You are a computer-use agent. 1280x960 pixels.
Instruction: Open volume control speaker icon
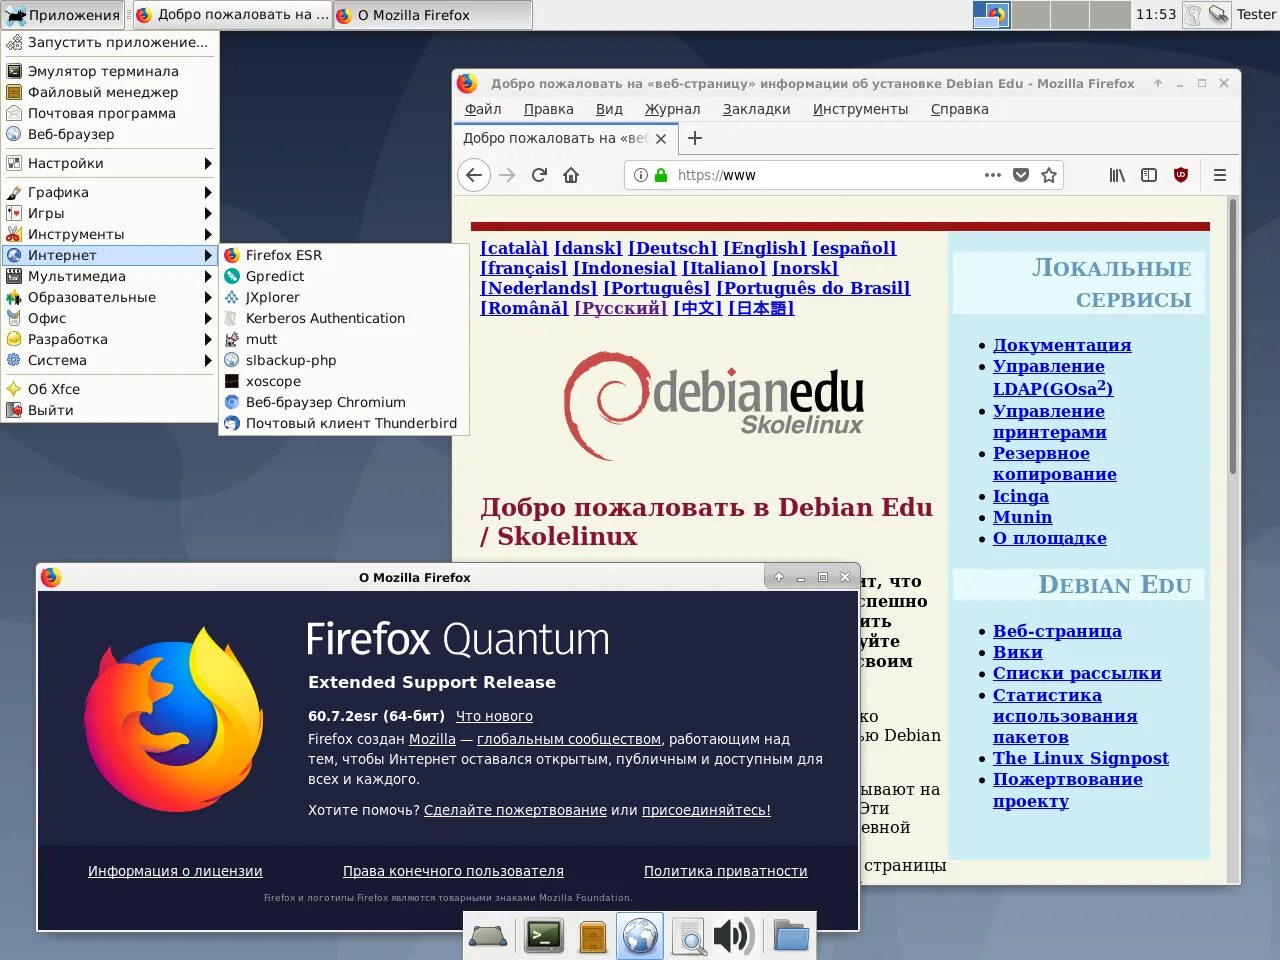[x=734, y=936]
